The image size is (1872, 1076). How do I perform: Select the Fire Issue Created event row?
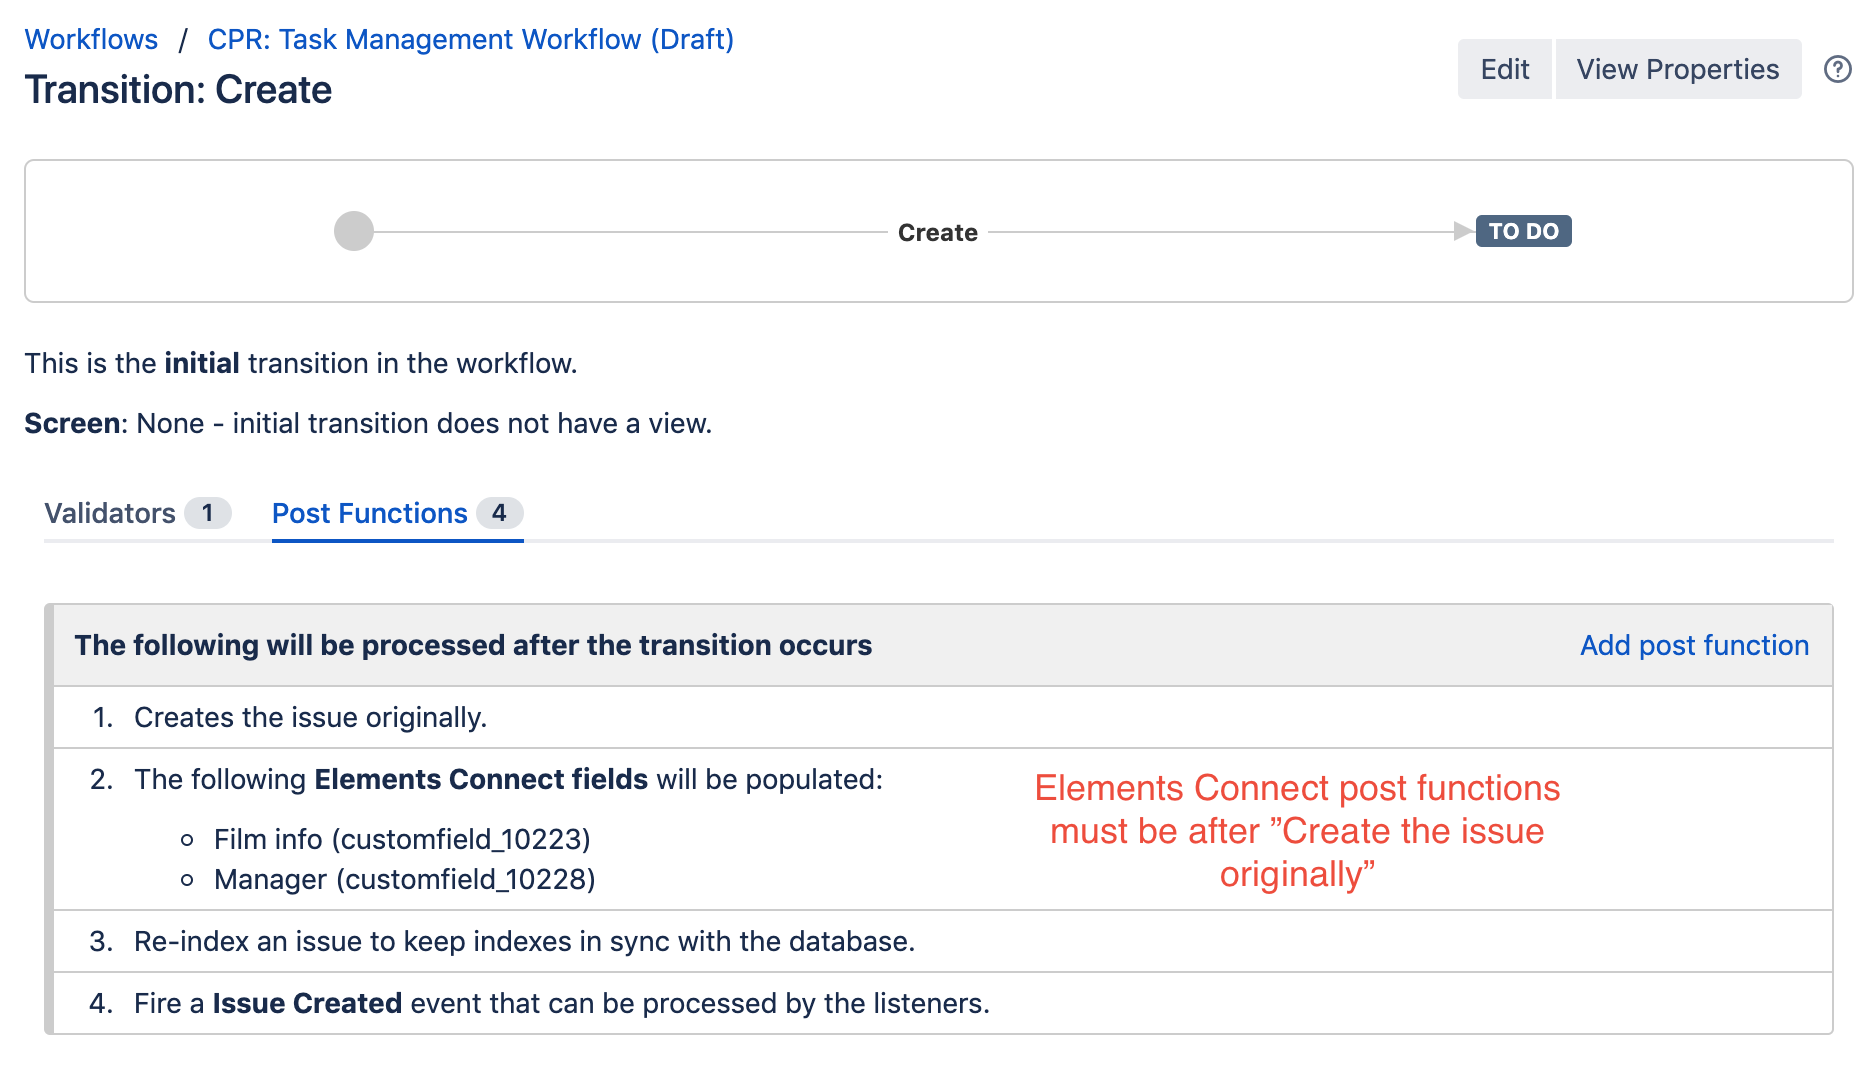(x=561, y=1003)
